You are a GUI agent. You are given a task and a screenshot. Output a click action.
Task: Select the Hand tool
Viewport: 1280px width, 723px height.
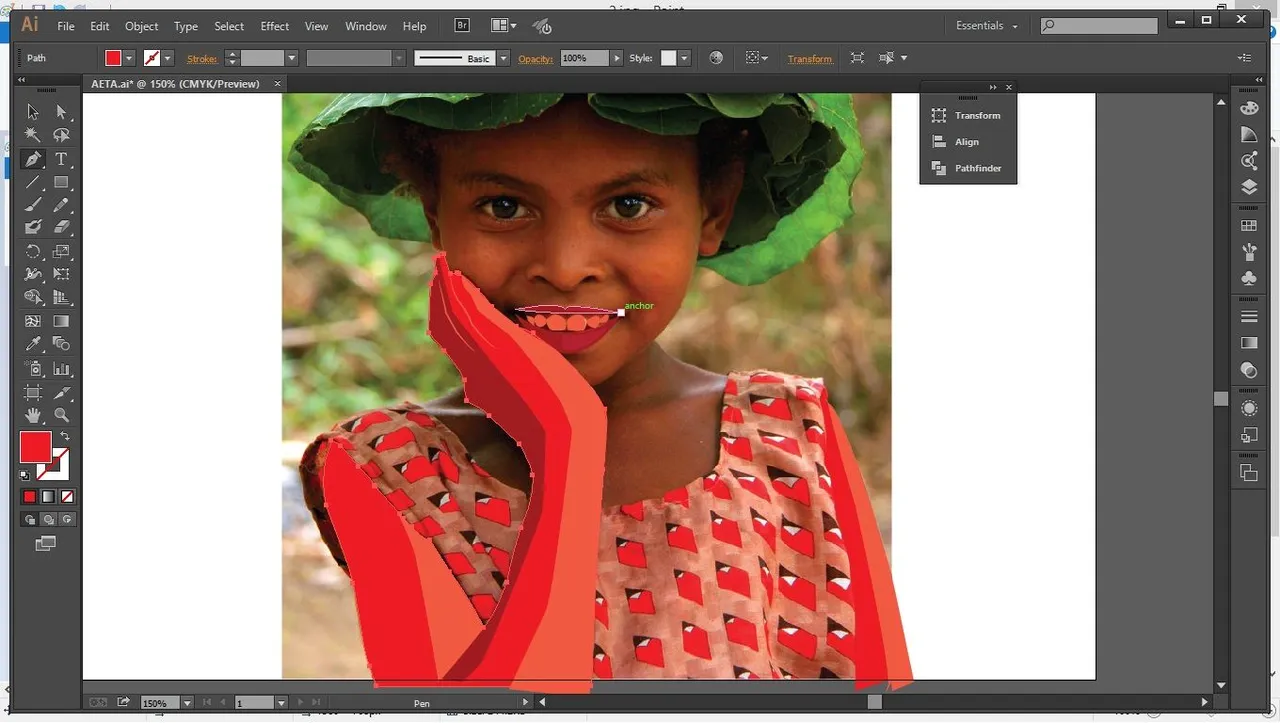[x=33, y=415]
